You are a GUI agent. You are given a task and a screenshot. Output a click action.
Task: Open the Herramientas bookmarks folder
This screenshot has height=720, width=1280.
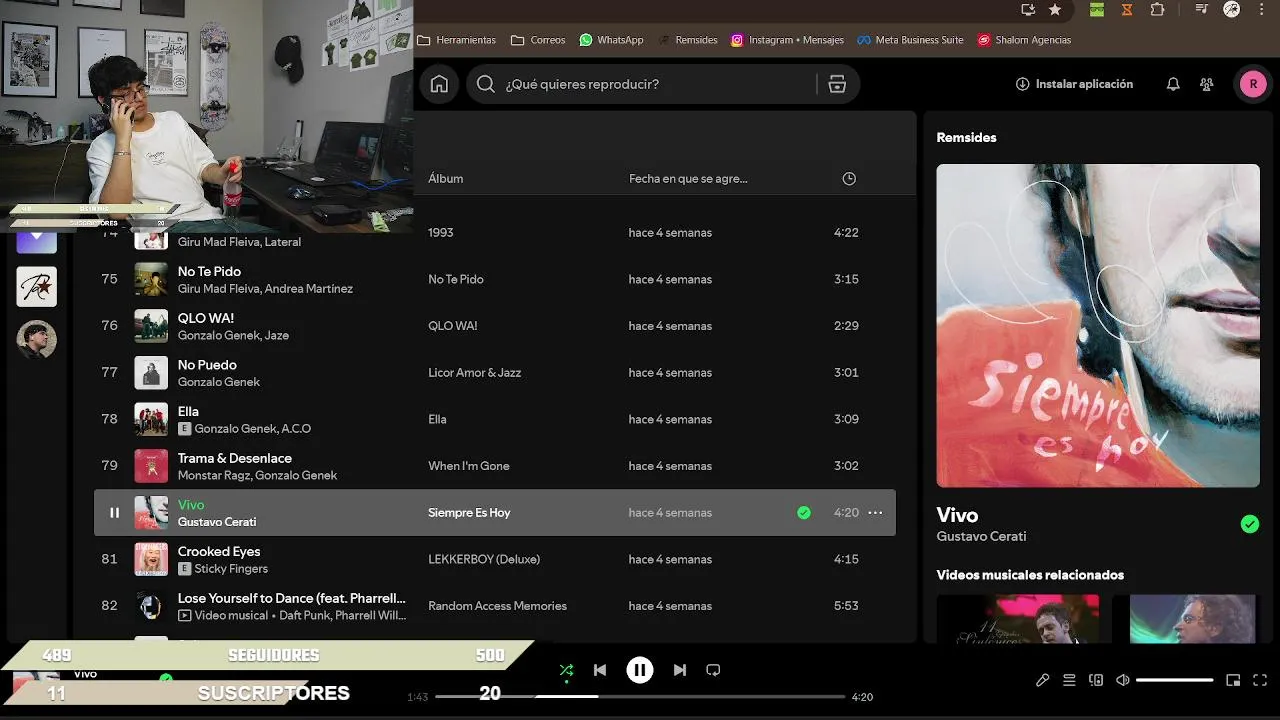pyautogui.click(x=456, y=40)
